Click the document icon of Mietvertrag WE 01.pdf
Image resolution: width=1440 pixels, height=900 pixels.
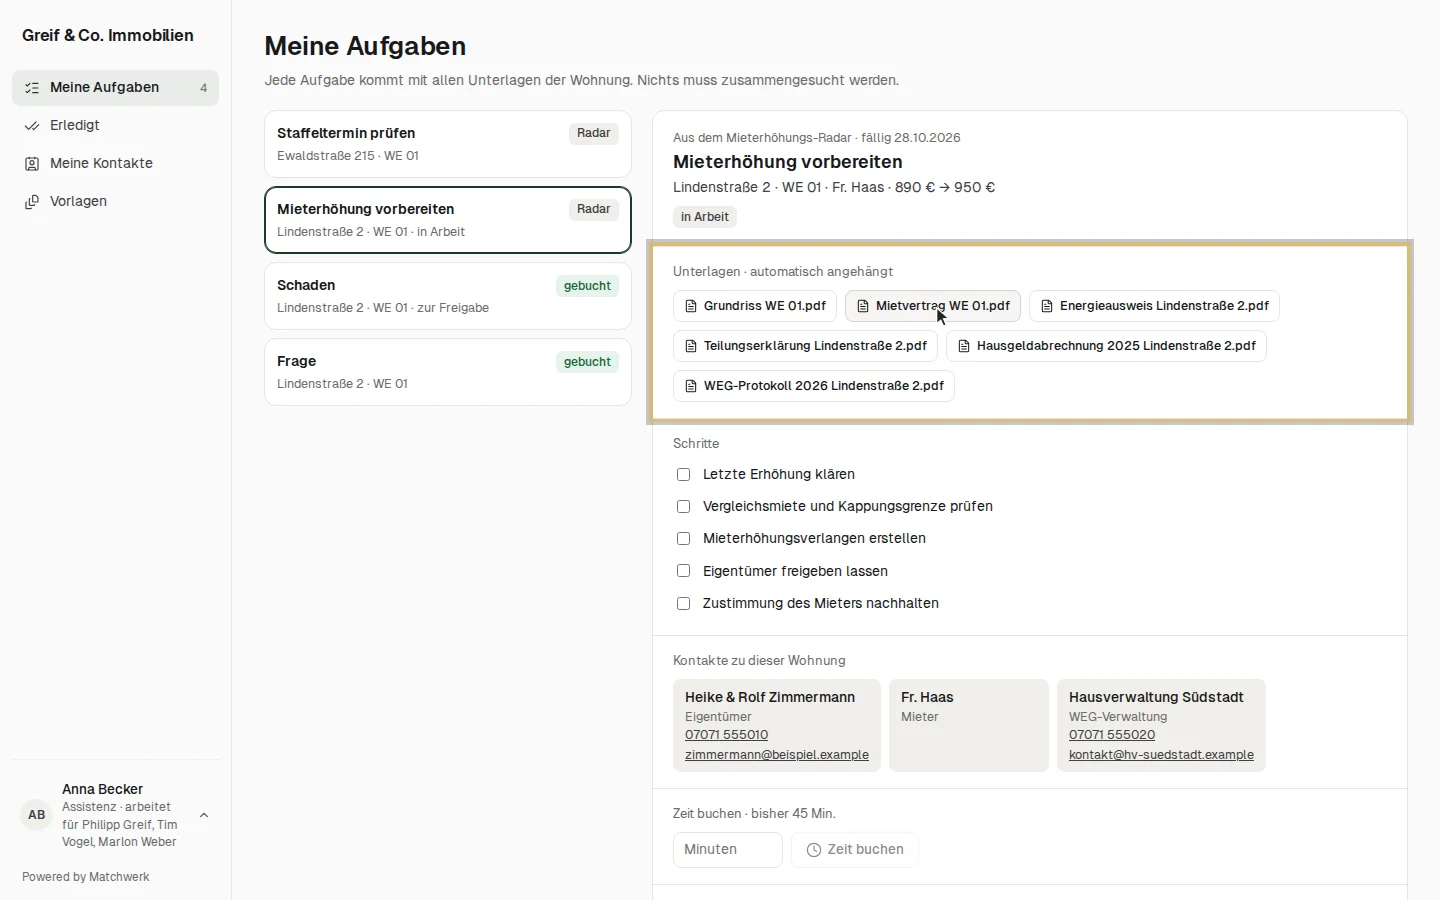tap(863, 306)
